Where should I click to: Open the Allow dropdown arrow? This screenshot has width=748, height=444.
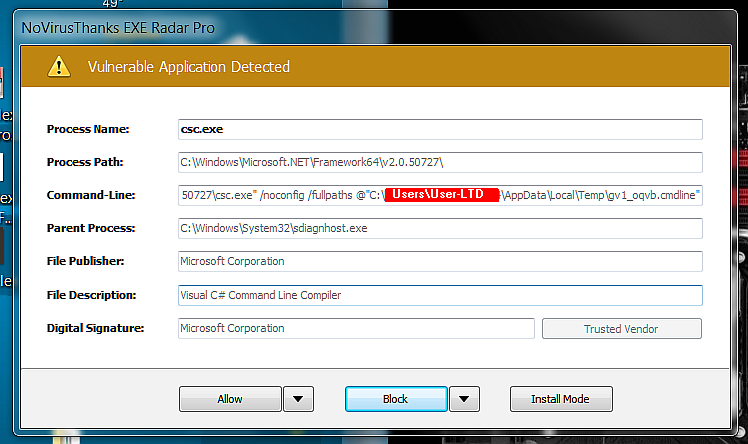[299, 399]
